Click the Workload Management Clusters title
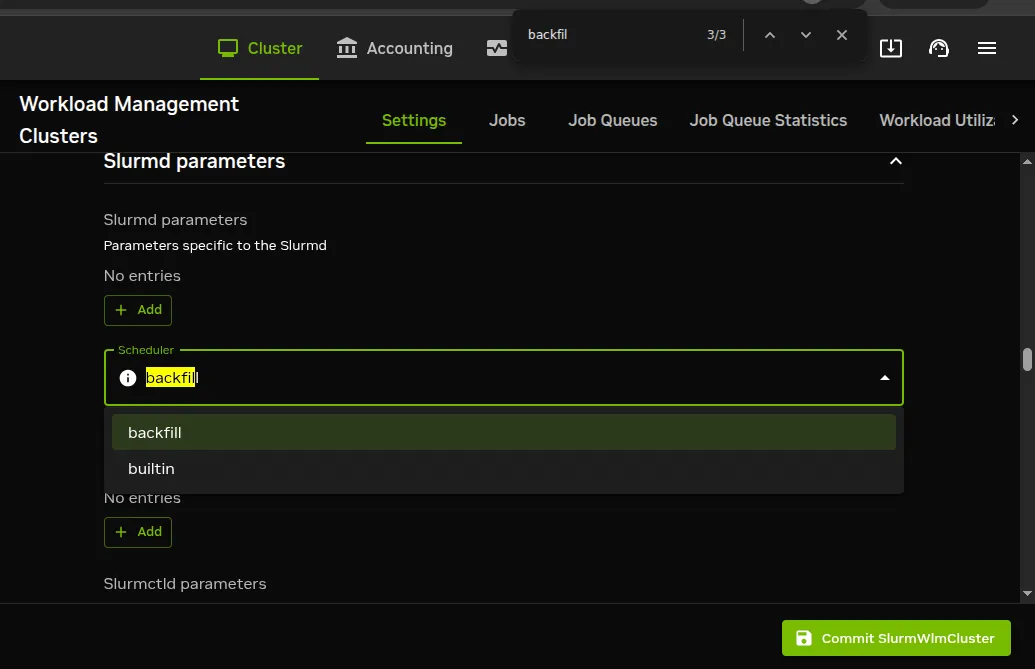This screenshot has width=1035, height=669. pos(129,119)
